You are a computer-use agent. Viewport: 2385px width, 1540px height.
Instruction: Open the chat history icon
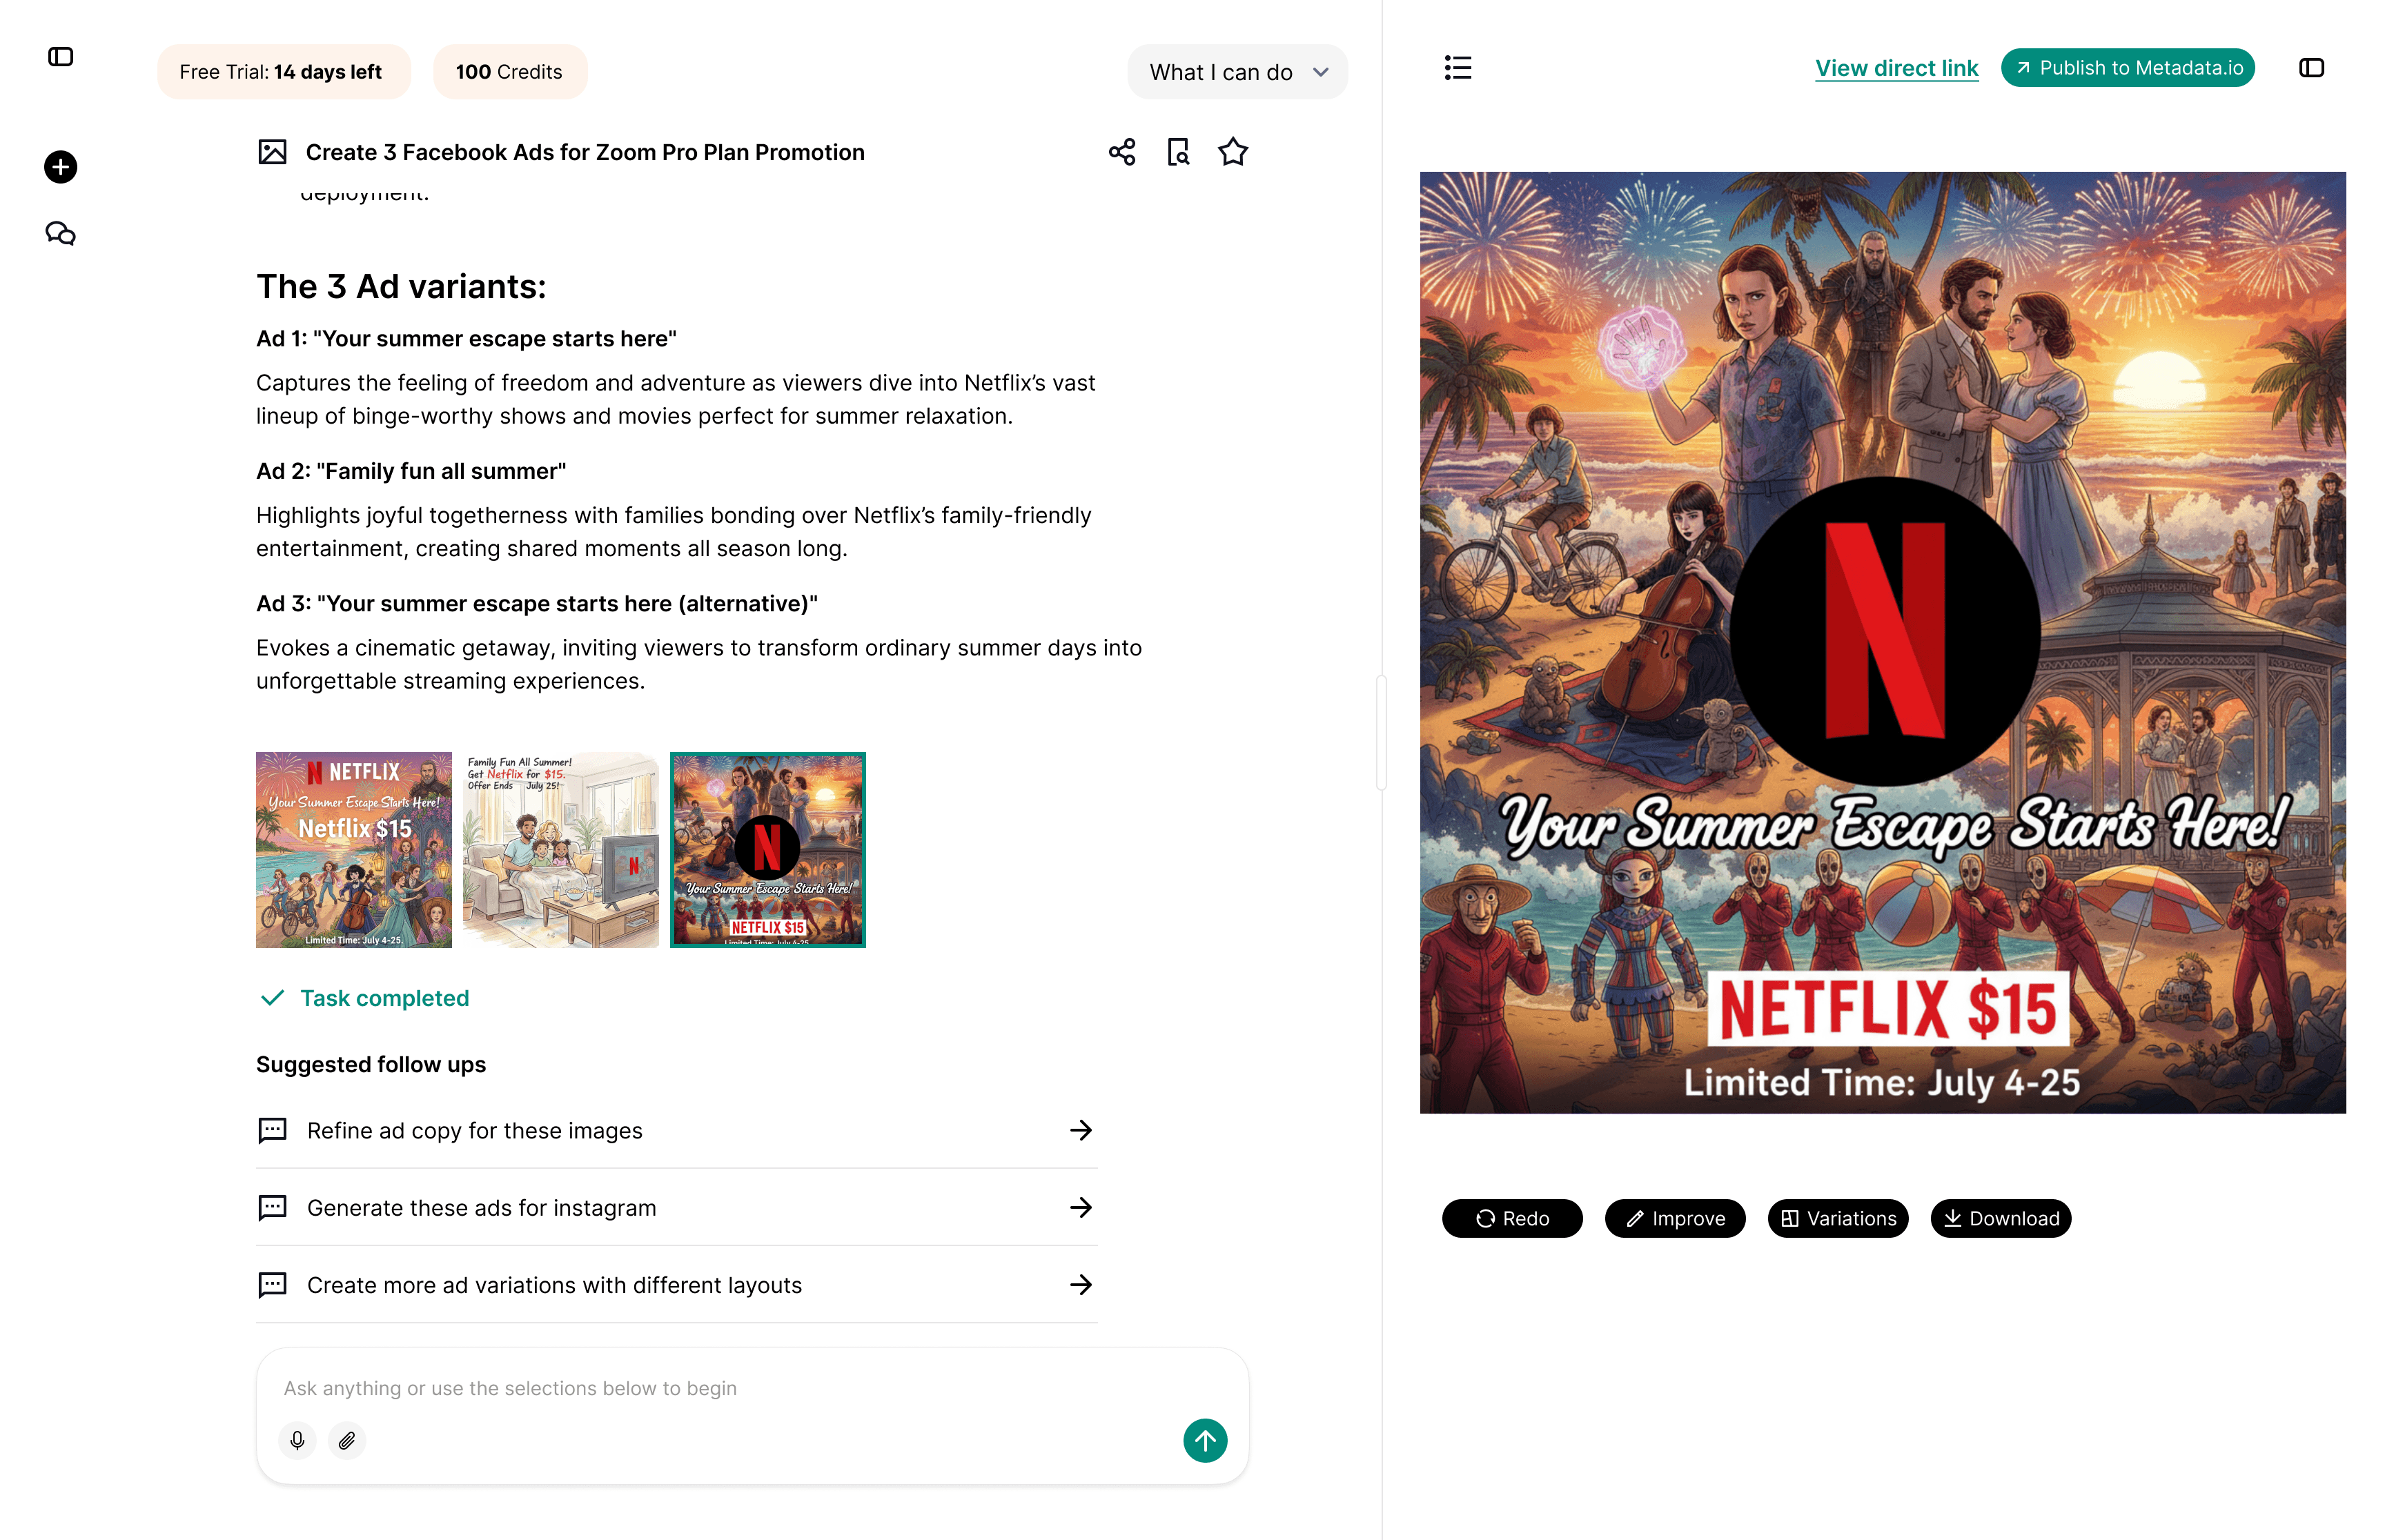pos(60,234)
